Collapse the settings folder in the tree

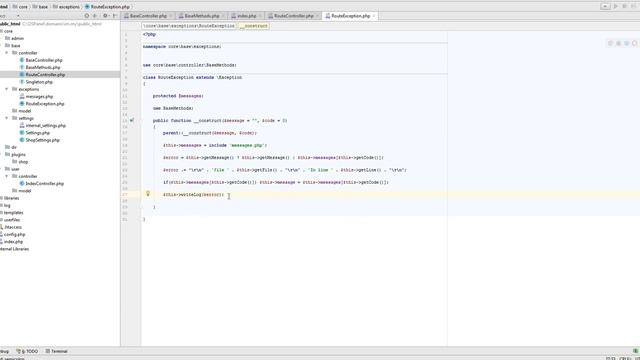click(x=7, y=118)
